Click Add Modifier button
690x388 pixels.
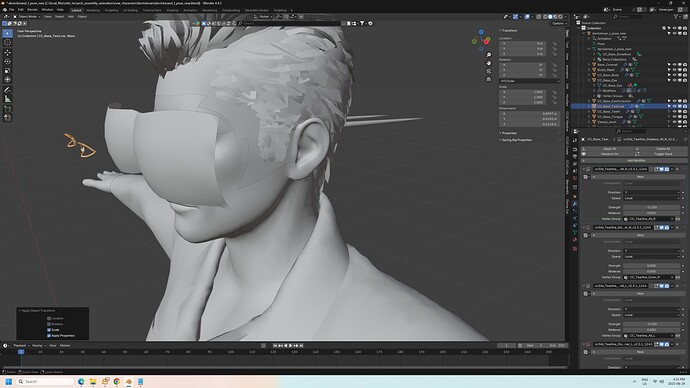[635, 161]
